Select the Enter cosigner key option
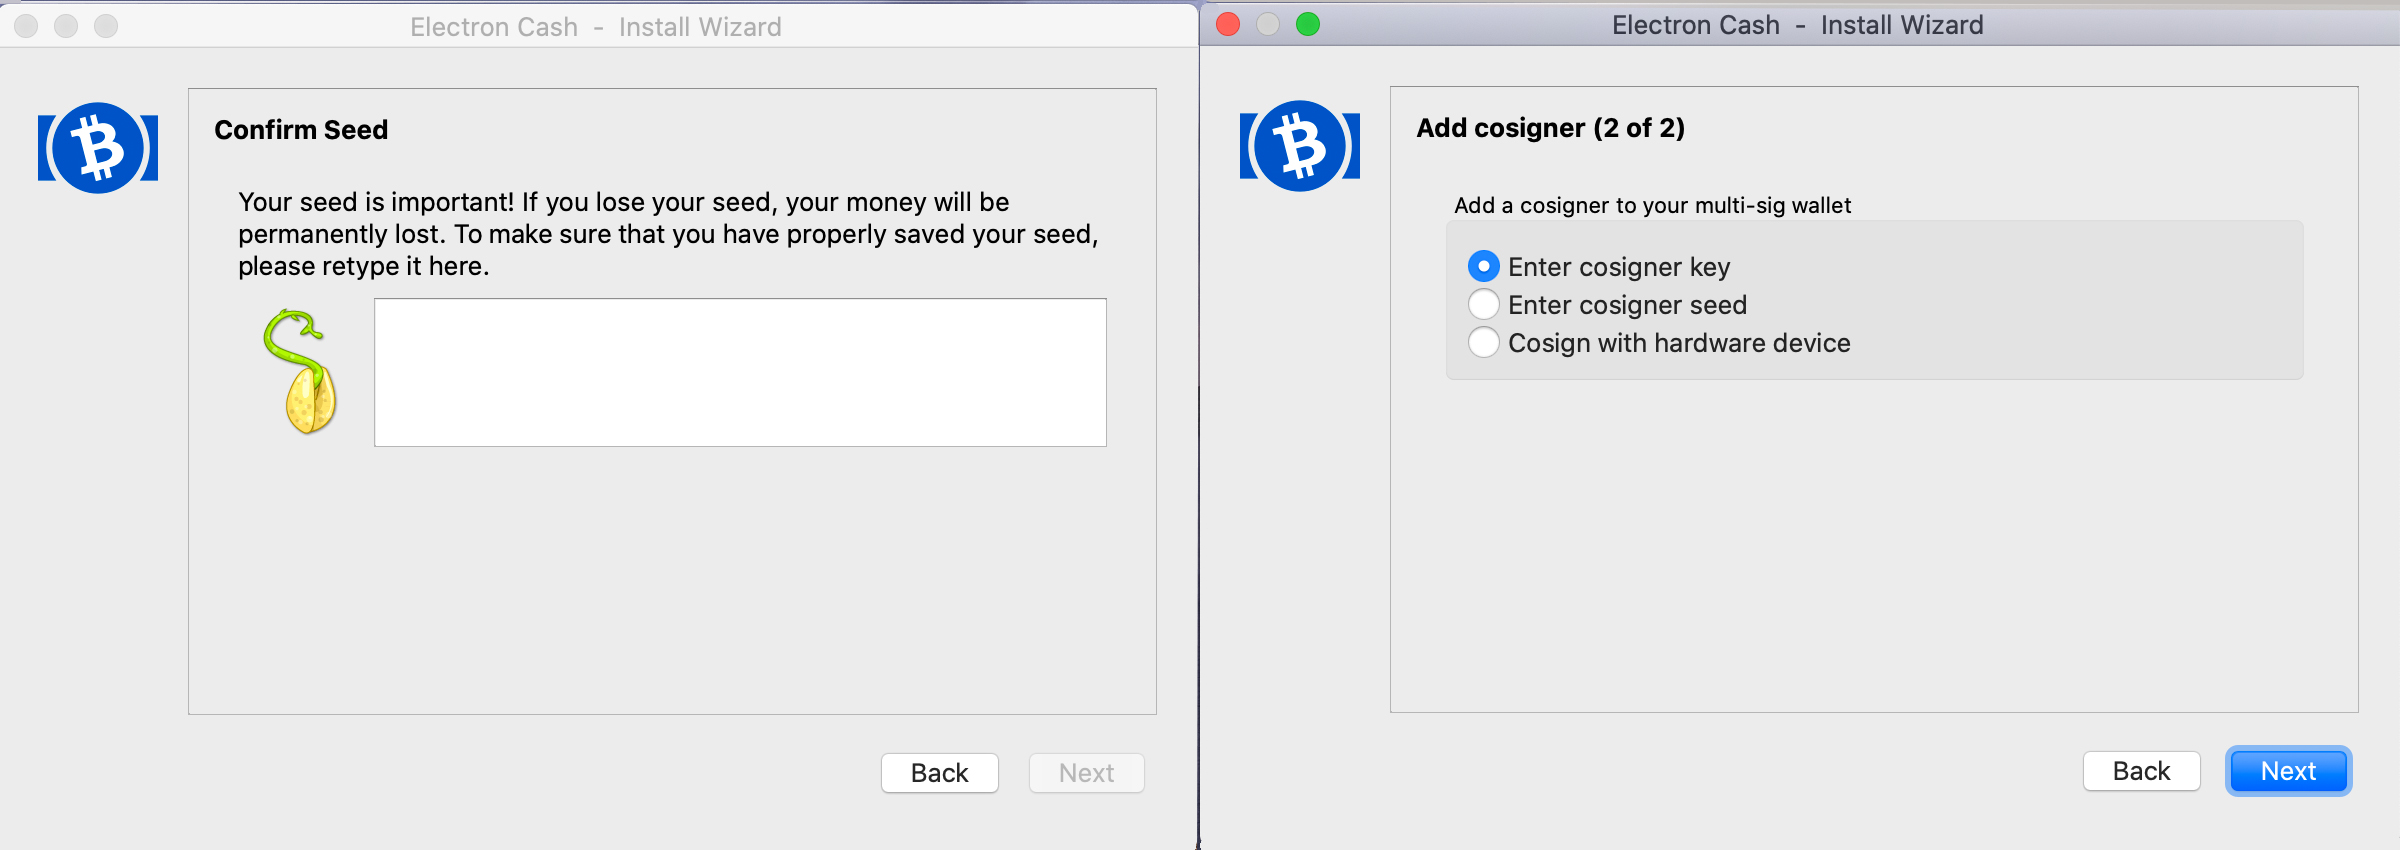Screen dimensions: 2400x850 1484,266
